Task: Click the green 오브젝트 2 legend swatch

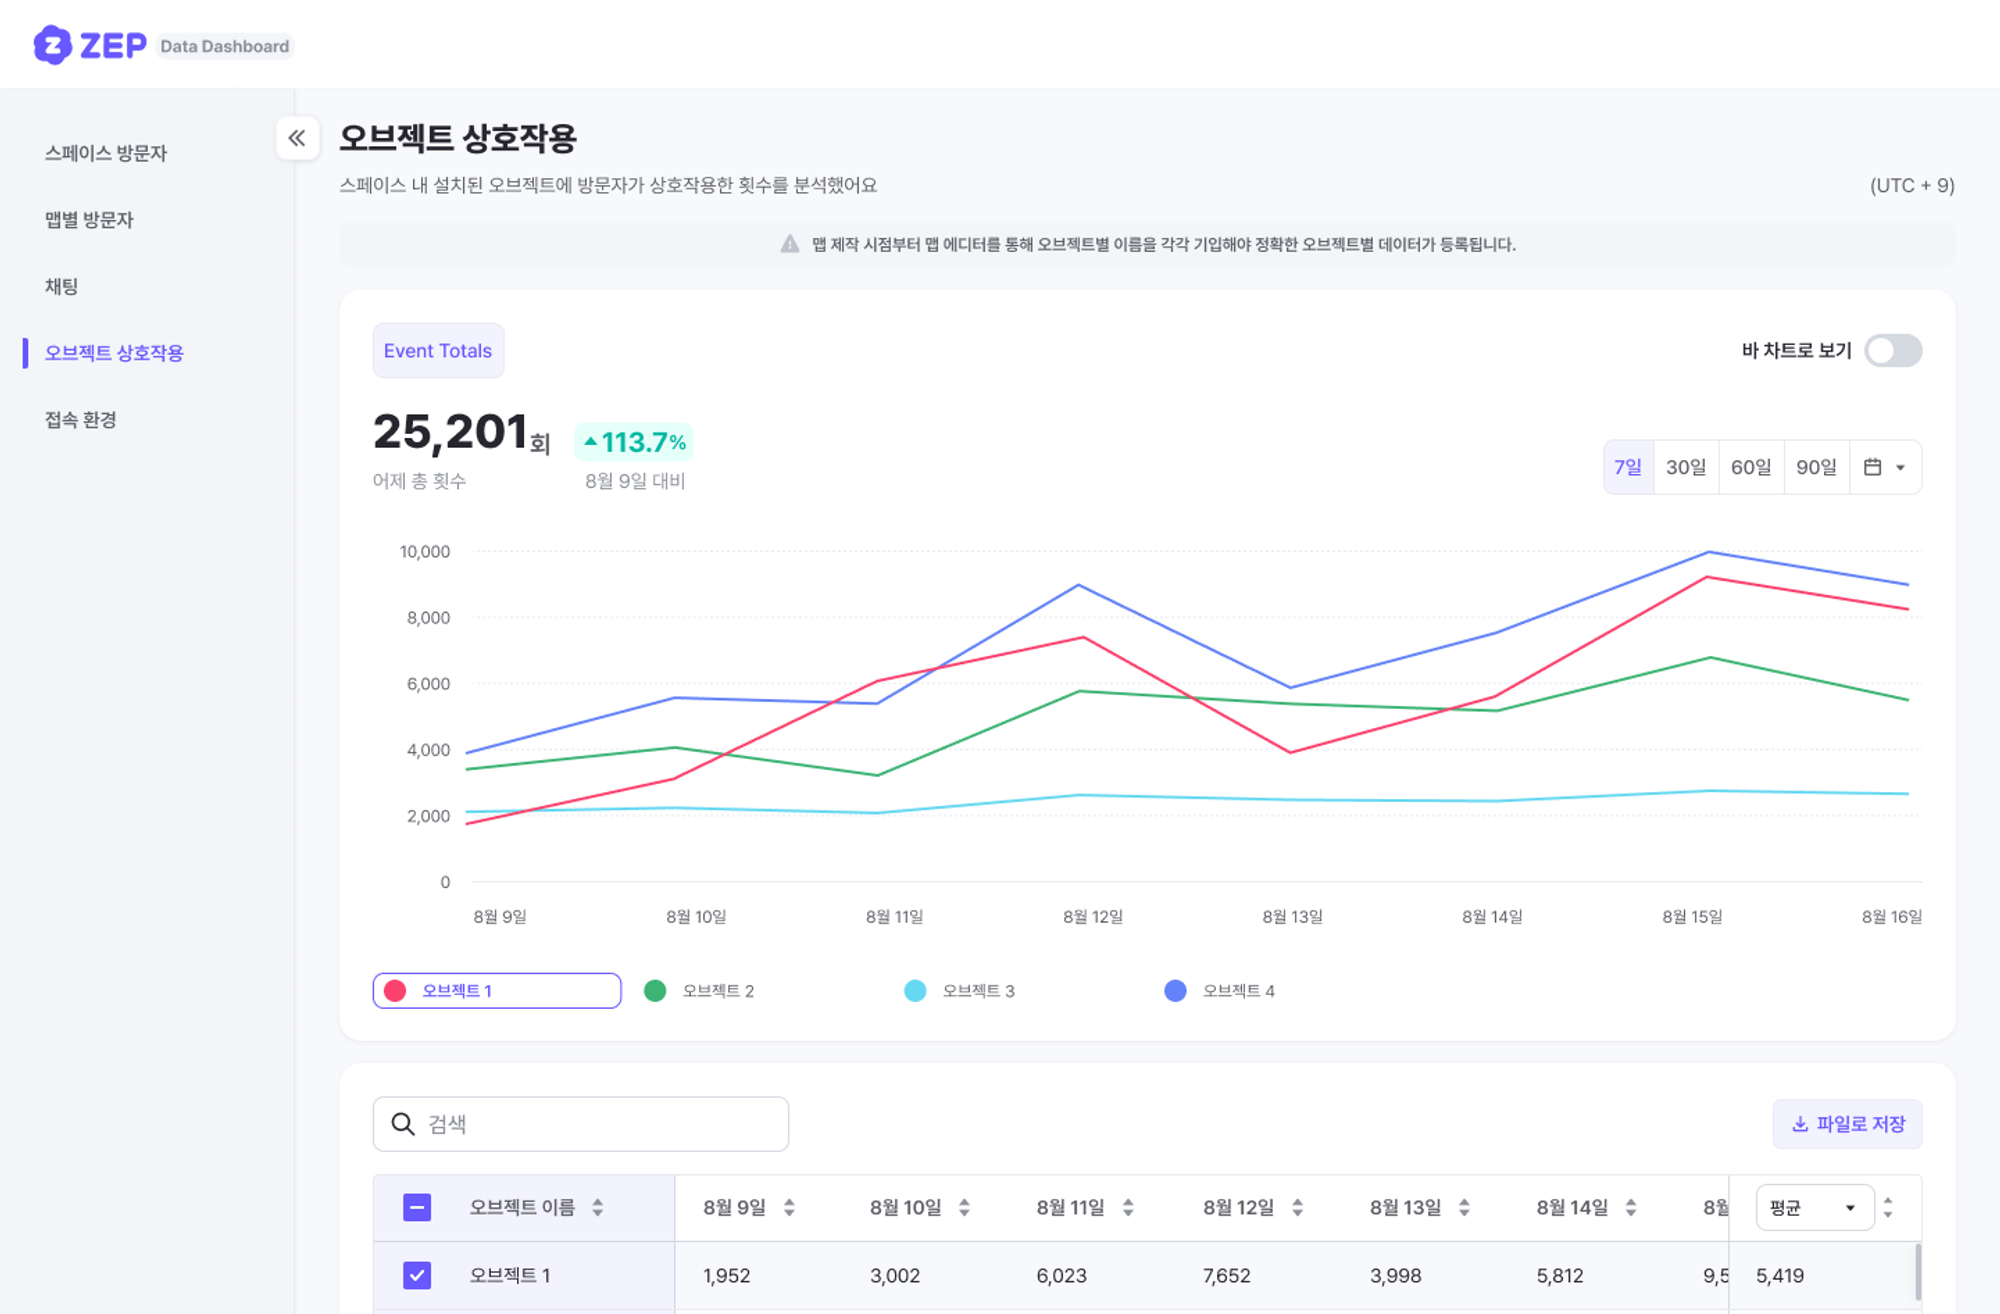Action: 655,991
